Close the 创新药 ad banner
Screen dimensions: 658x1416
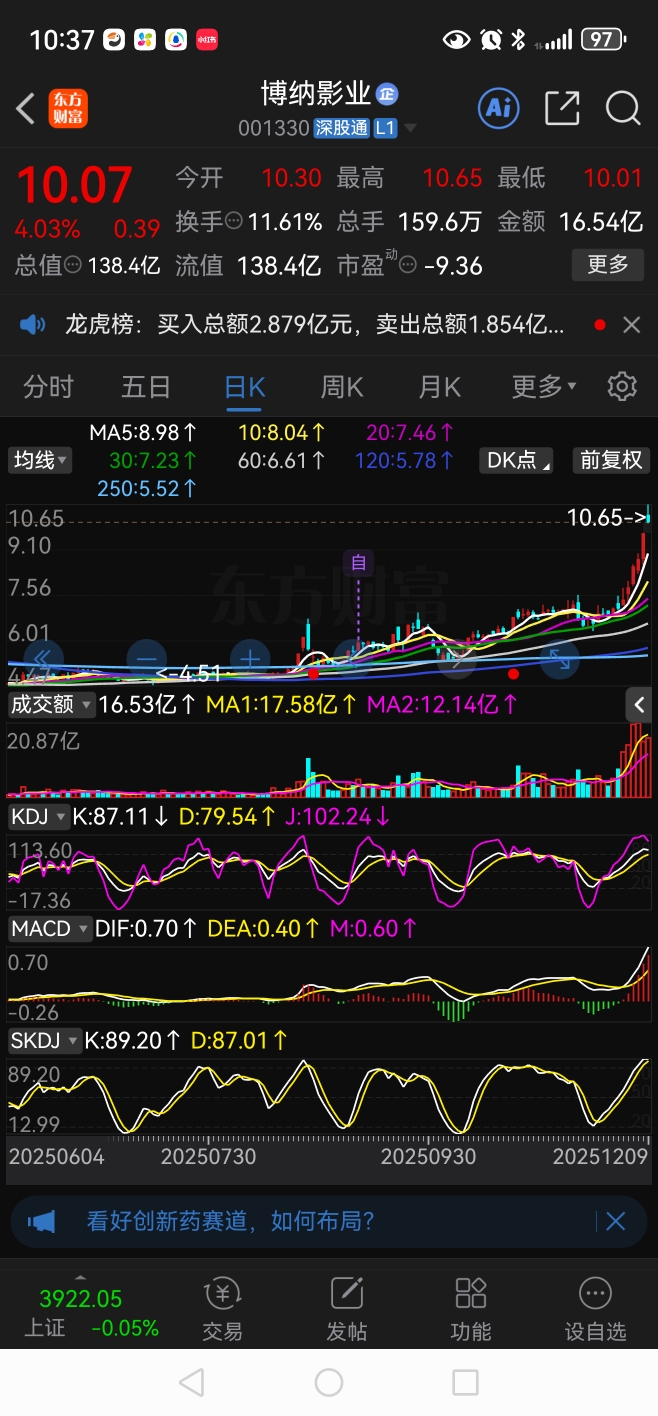pyautogui.click(x=615, y=1221)
